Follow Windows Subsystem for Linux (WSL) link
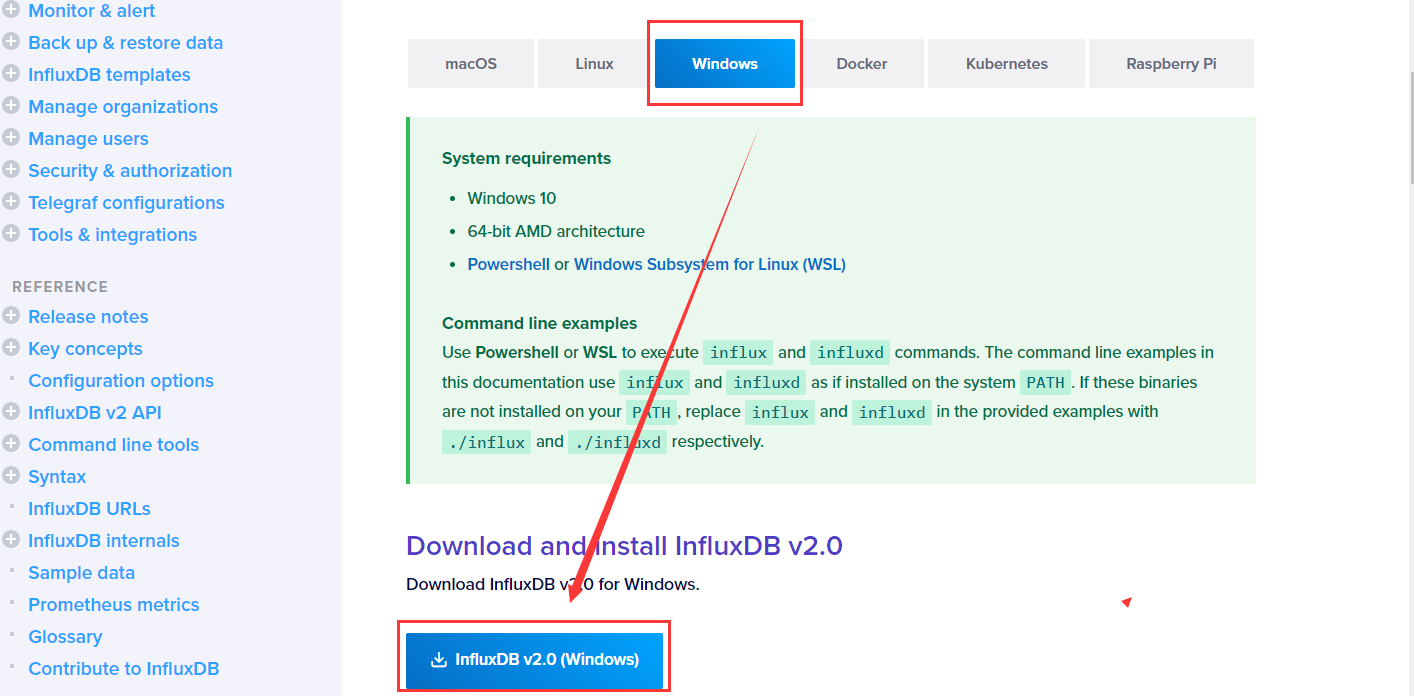The image size is (1414, 696). point(710,265)
